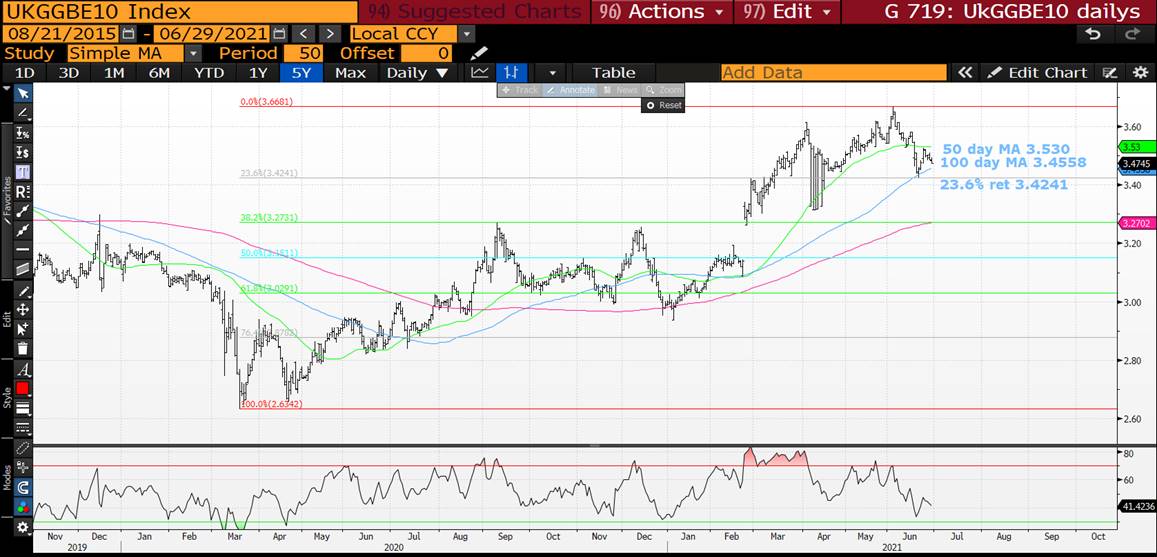Viewport: 1157px width, 557px height.
Task: Click the Add Data input field
Action: click(833, 73)
